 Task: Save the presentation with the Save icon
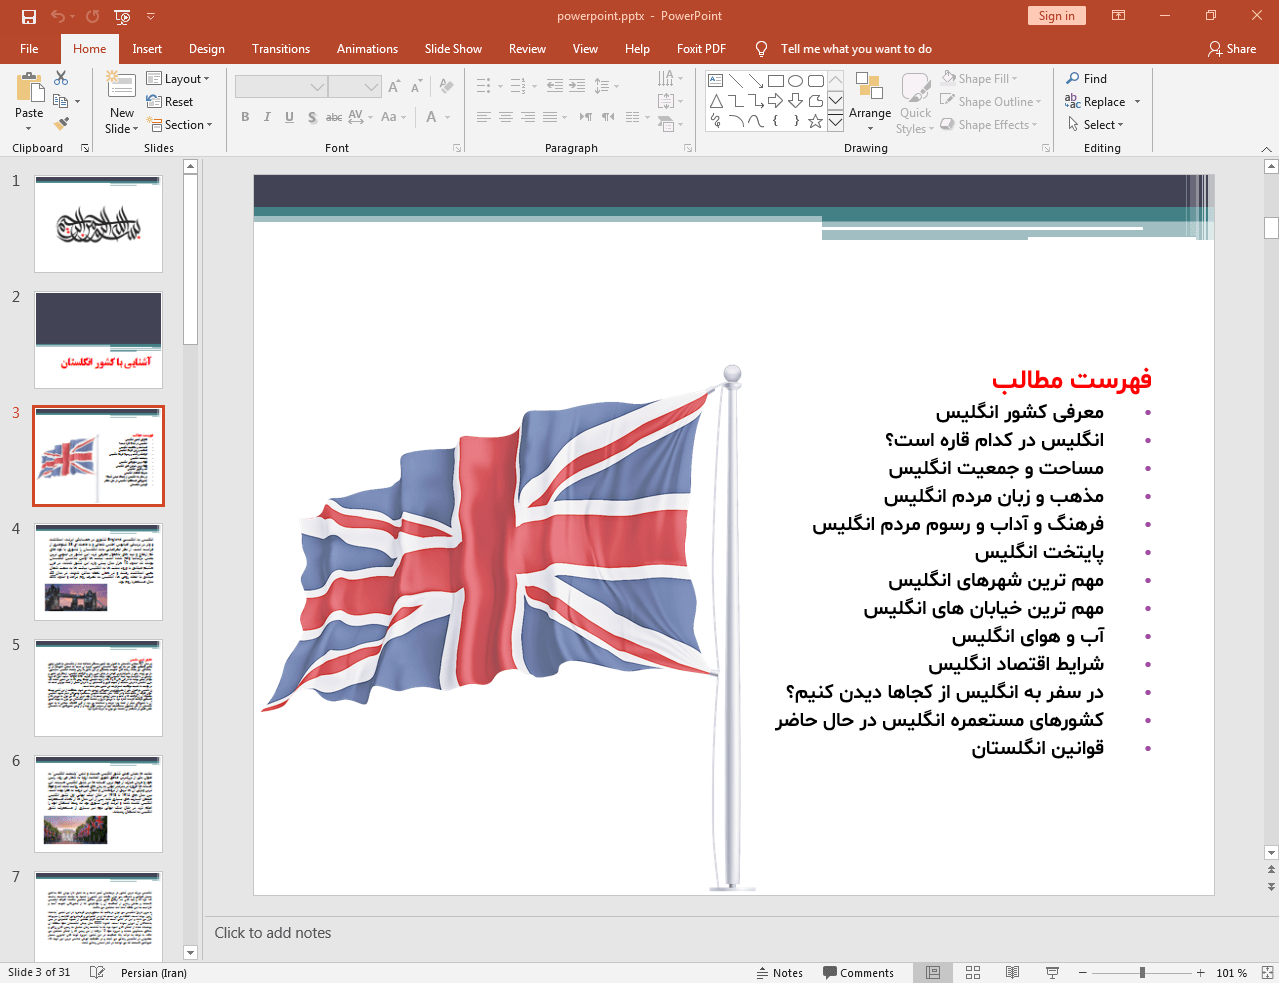[28, 16]
